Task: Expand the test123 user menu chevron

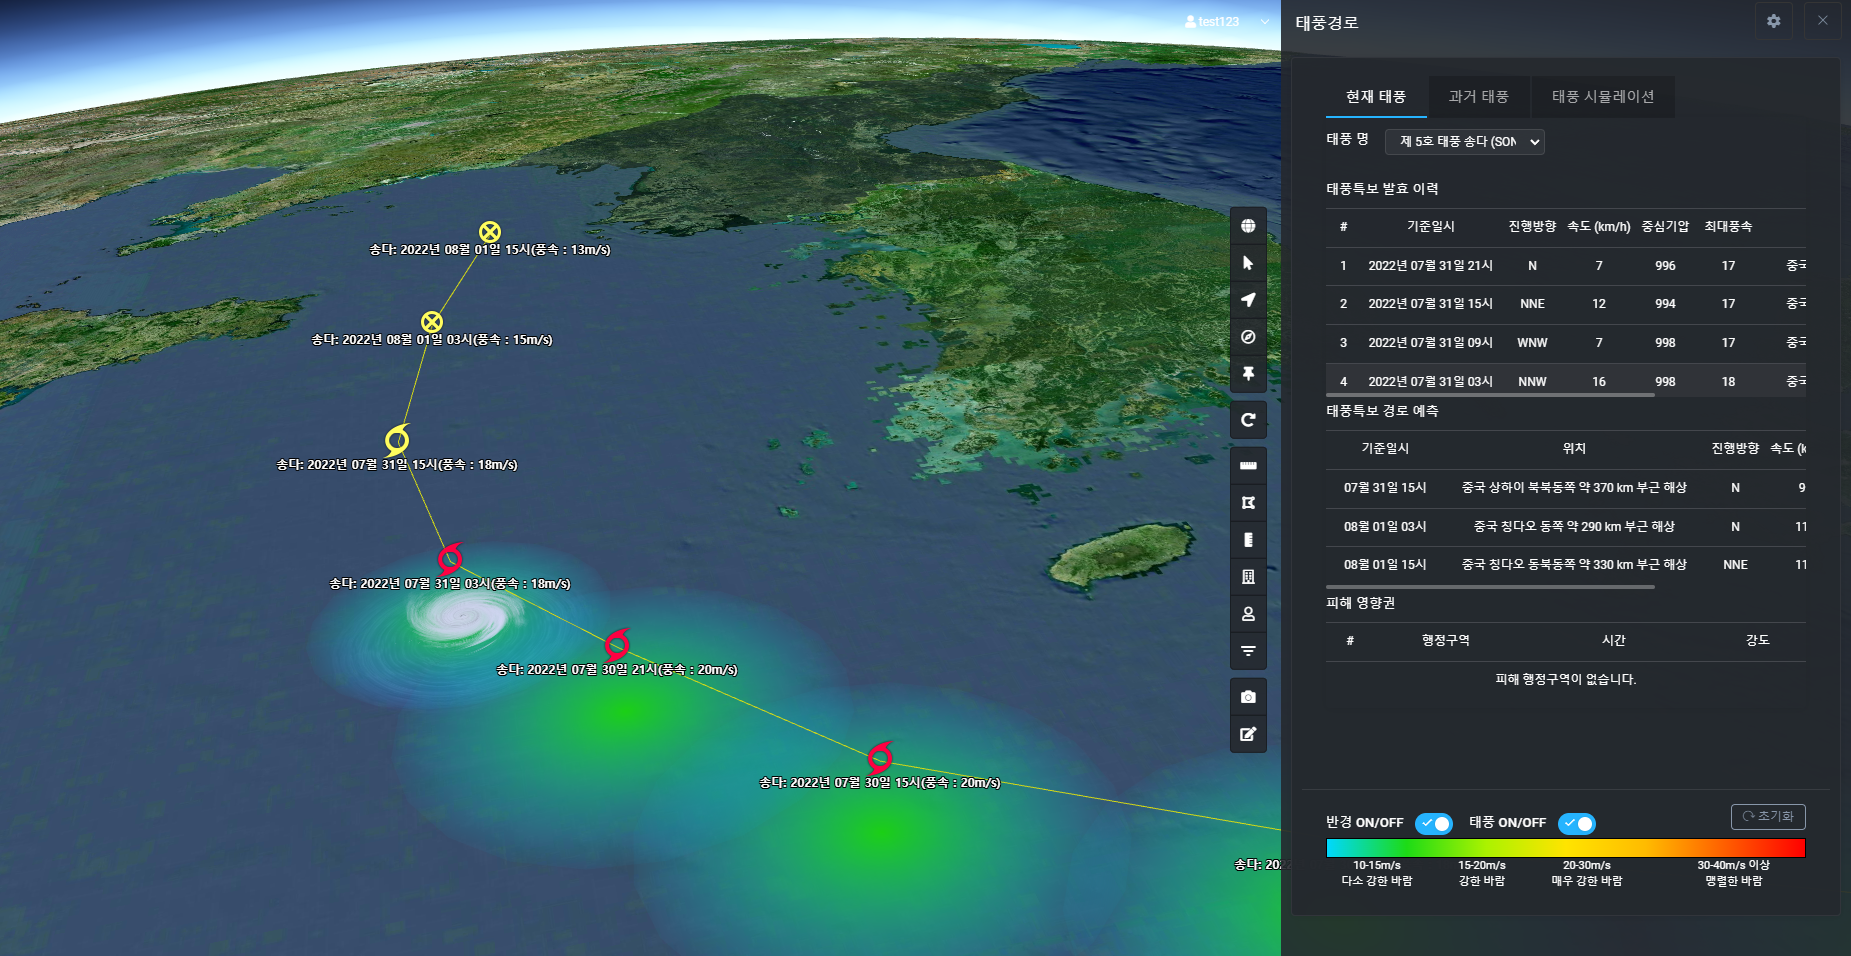Action: pos(1265,22)
